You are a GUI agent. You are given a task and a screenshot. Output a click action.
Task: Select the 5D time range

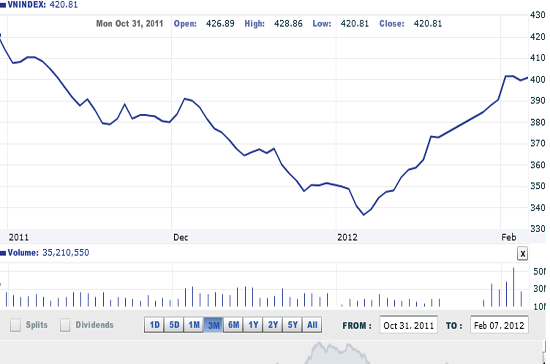[174, 325]
